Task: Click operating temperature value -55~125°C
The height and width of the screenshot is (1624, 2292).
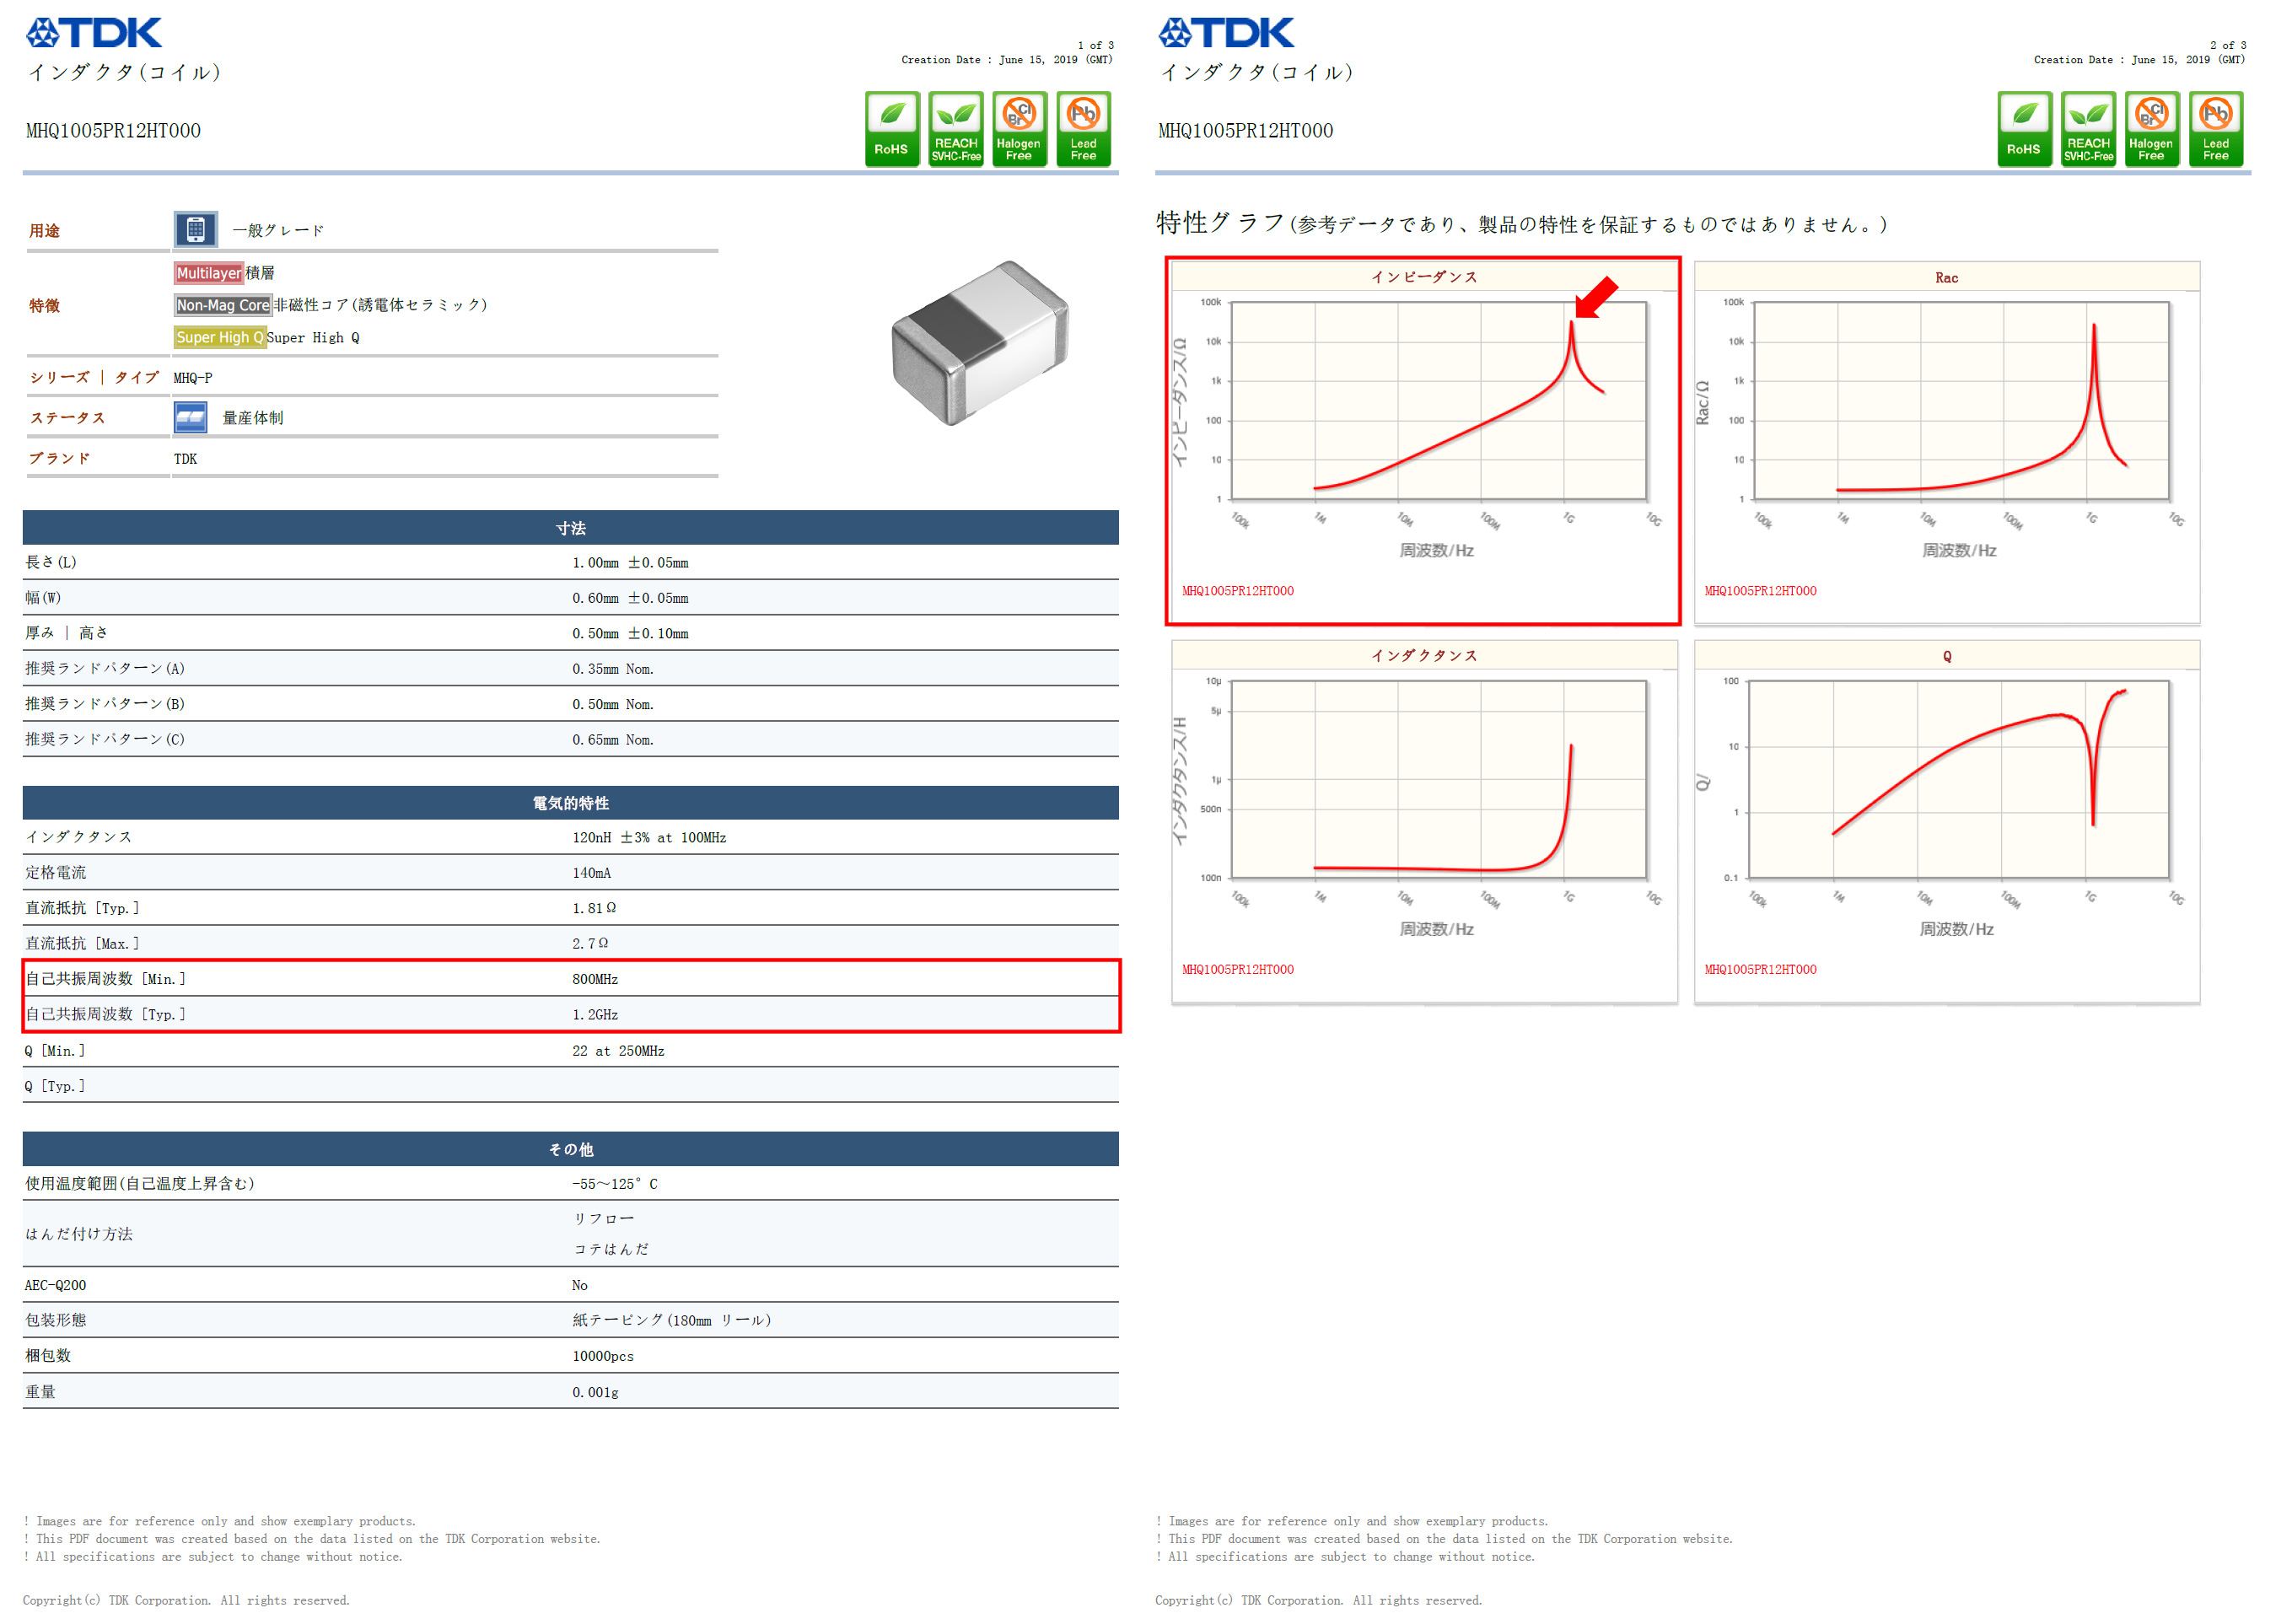Action: pos(615,1184)
